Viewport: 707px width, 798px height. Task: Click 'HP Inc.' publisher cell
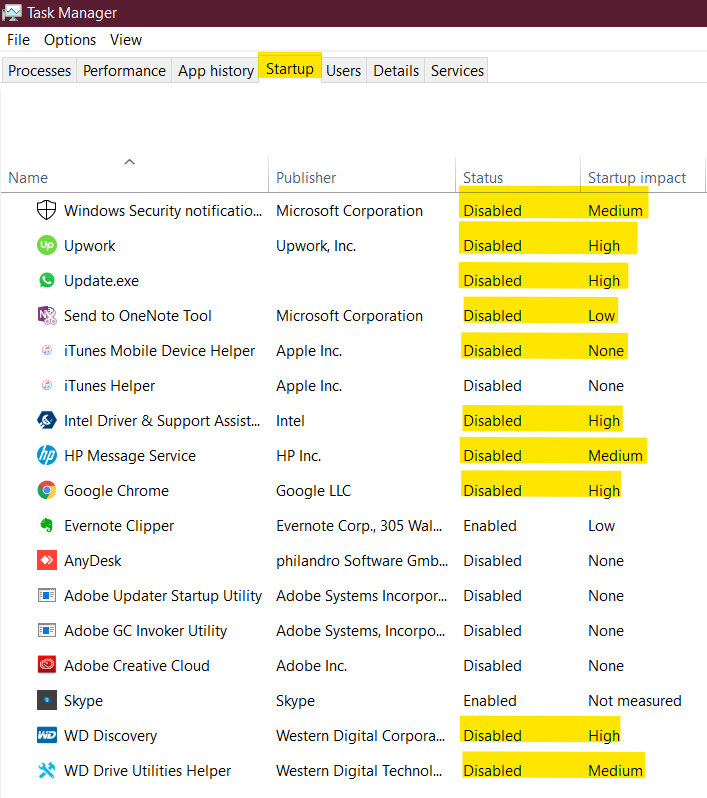[298, 455]
